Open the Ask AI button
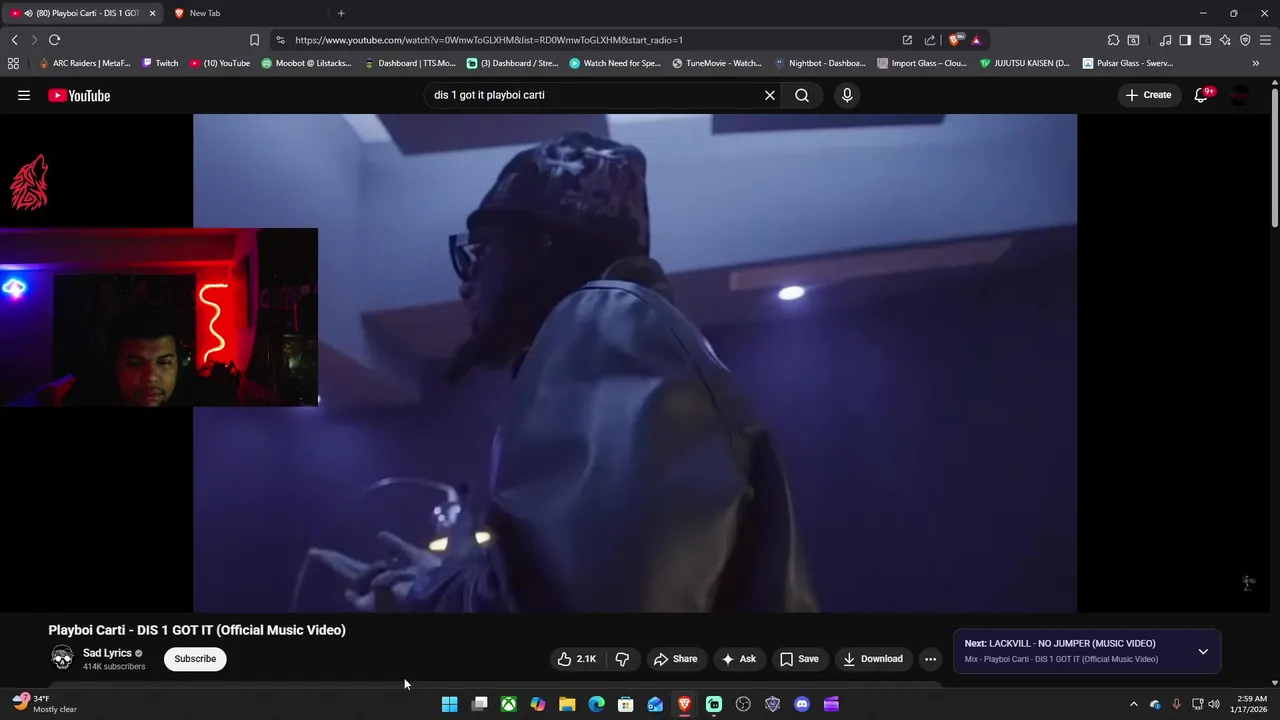The image size is (1280, 720). click(739, 659)
